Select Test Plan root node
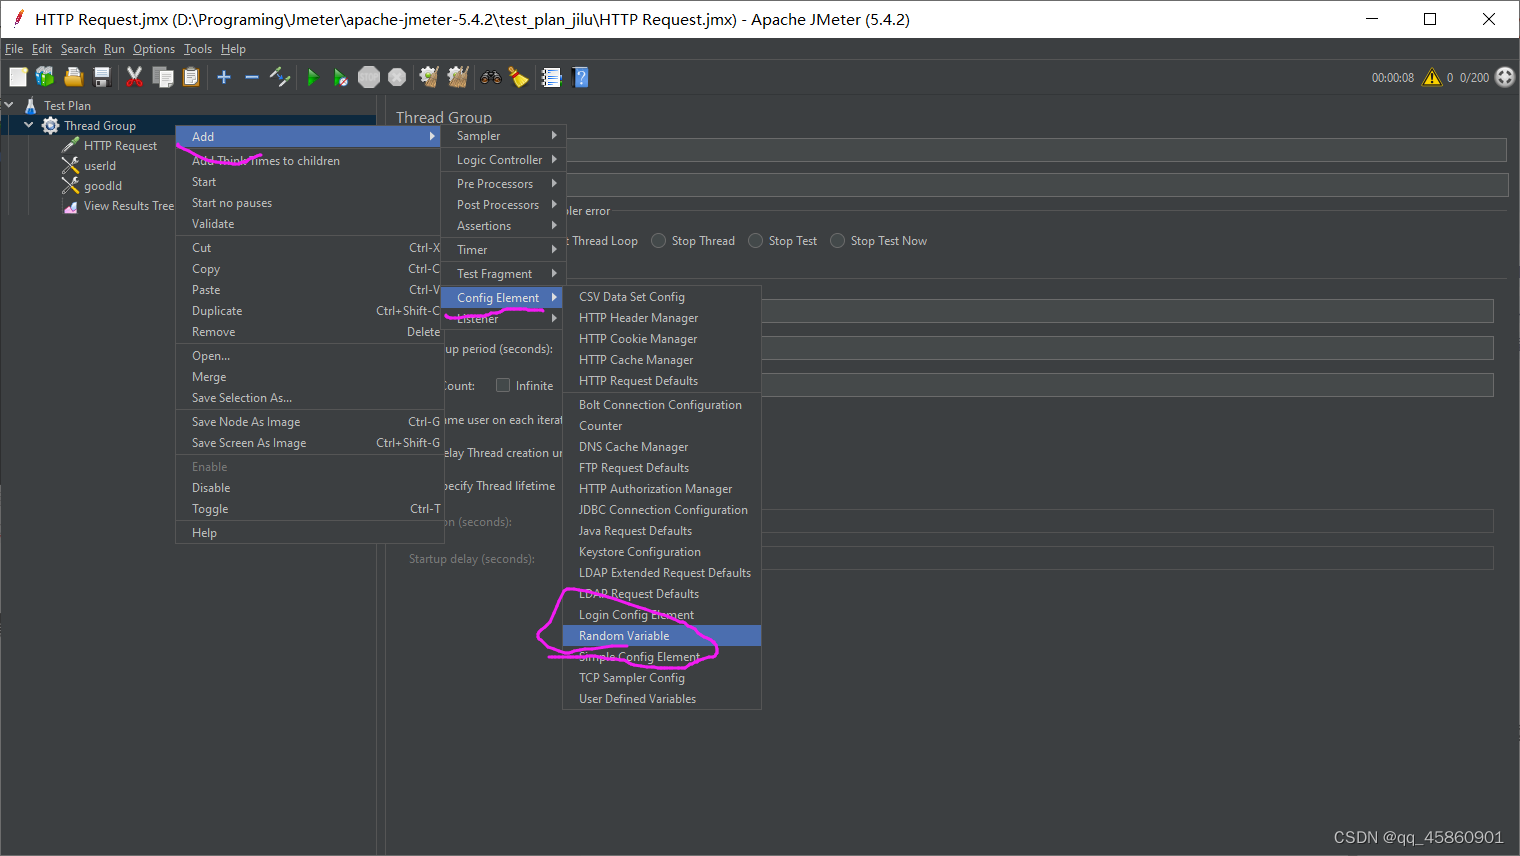The width and height of the screenshot is (1520, 856). (x=67, y=106)
